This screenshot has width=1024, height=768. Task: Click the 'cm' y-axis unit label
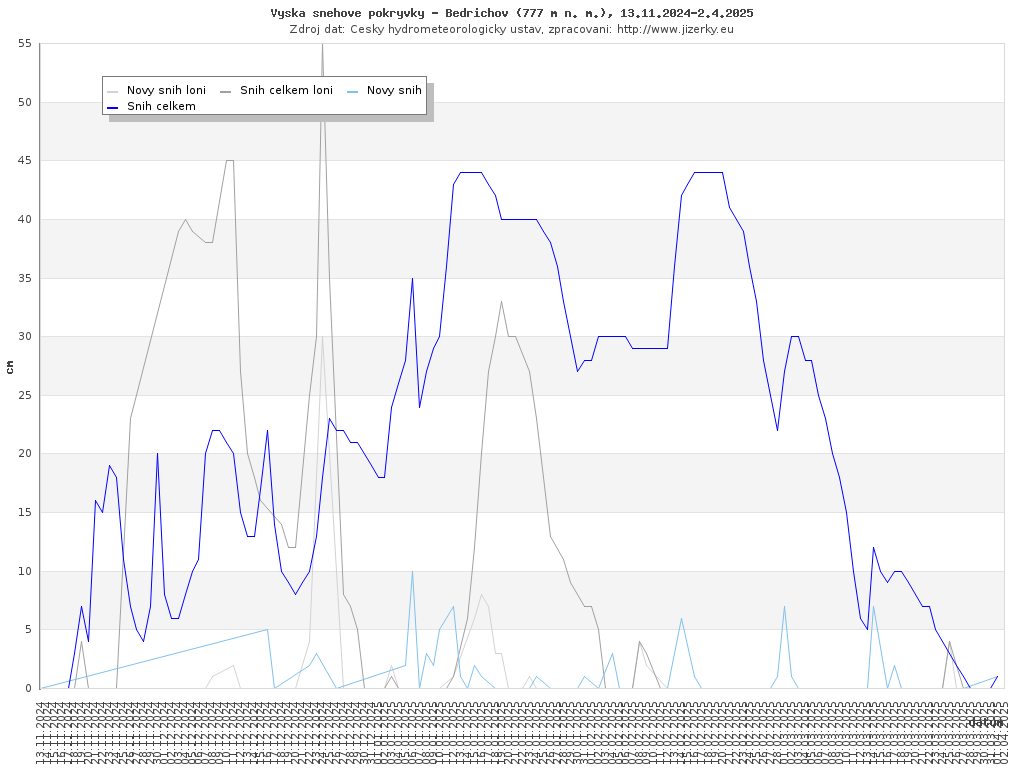coord(10,367)
